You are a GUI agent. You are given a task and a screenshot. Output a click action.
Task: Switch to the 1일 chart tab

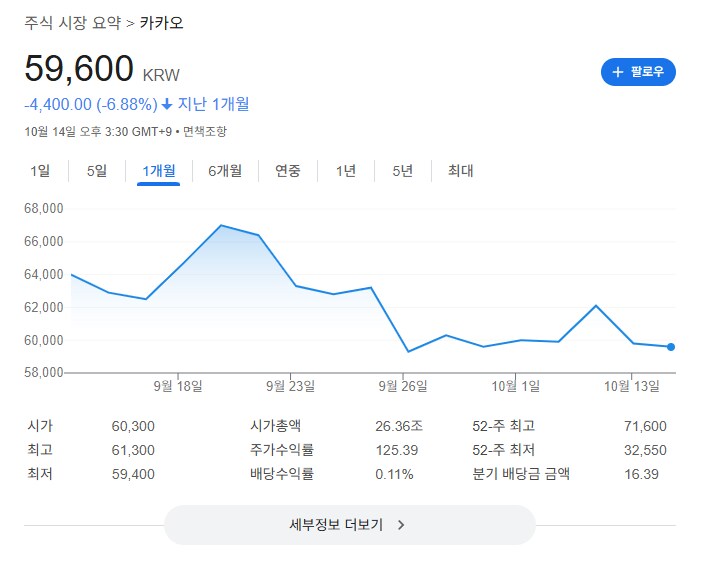[x=40, y=171]
